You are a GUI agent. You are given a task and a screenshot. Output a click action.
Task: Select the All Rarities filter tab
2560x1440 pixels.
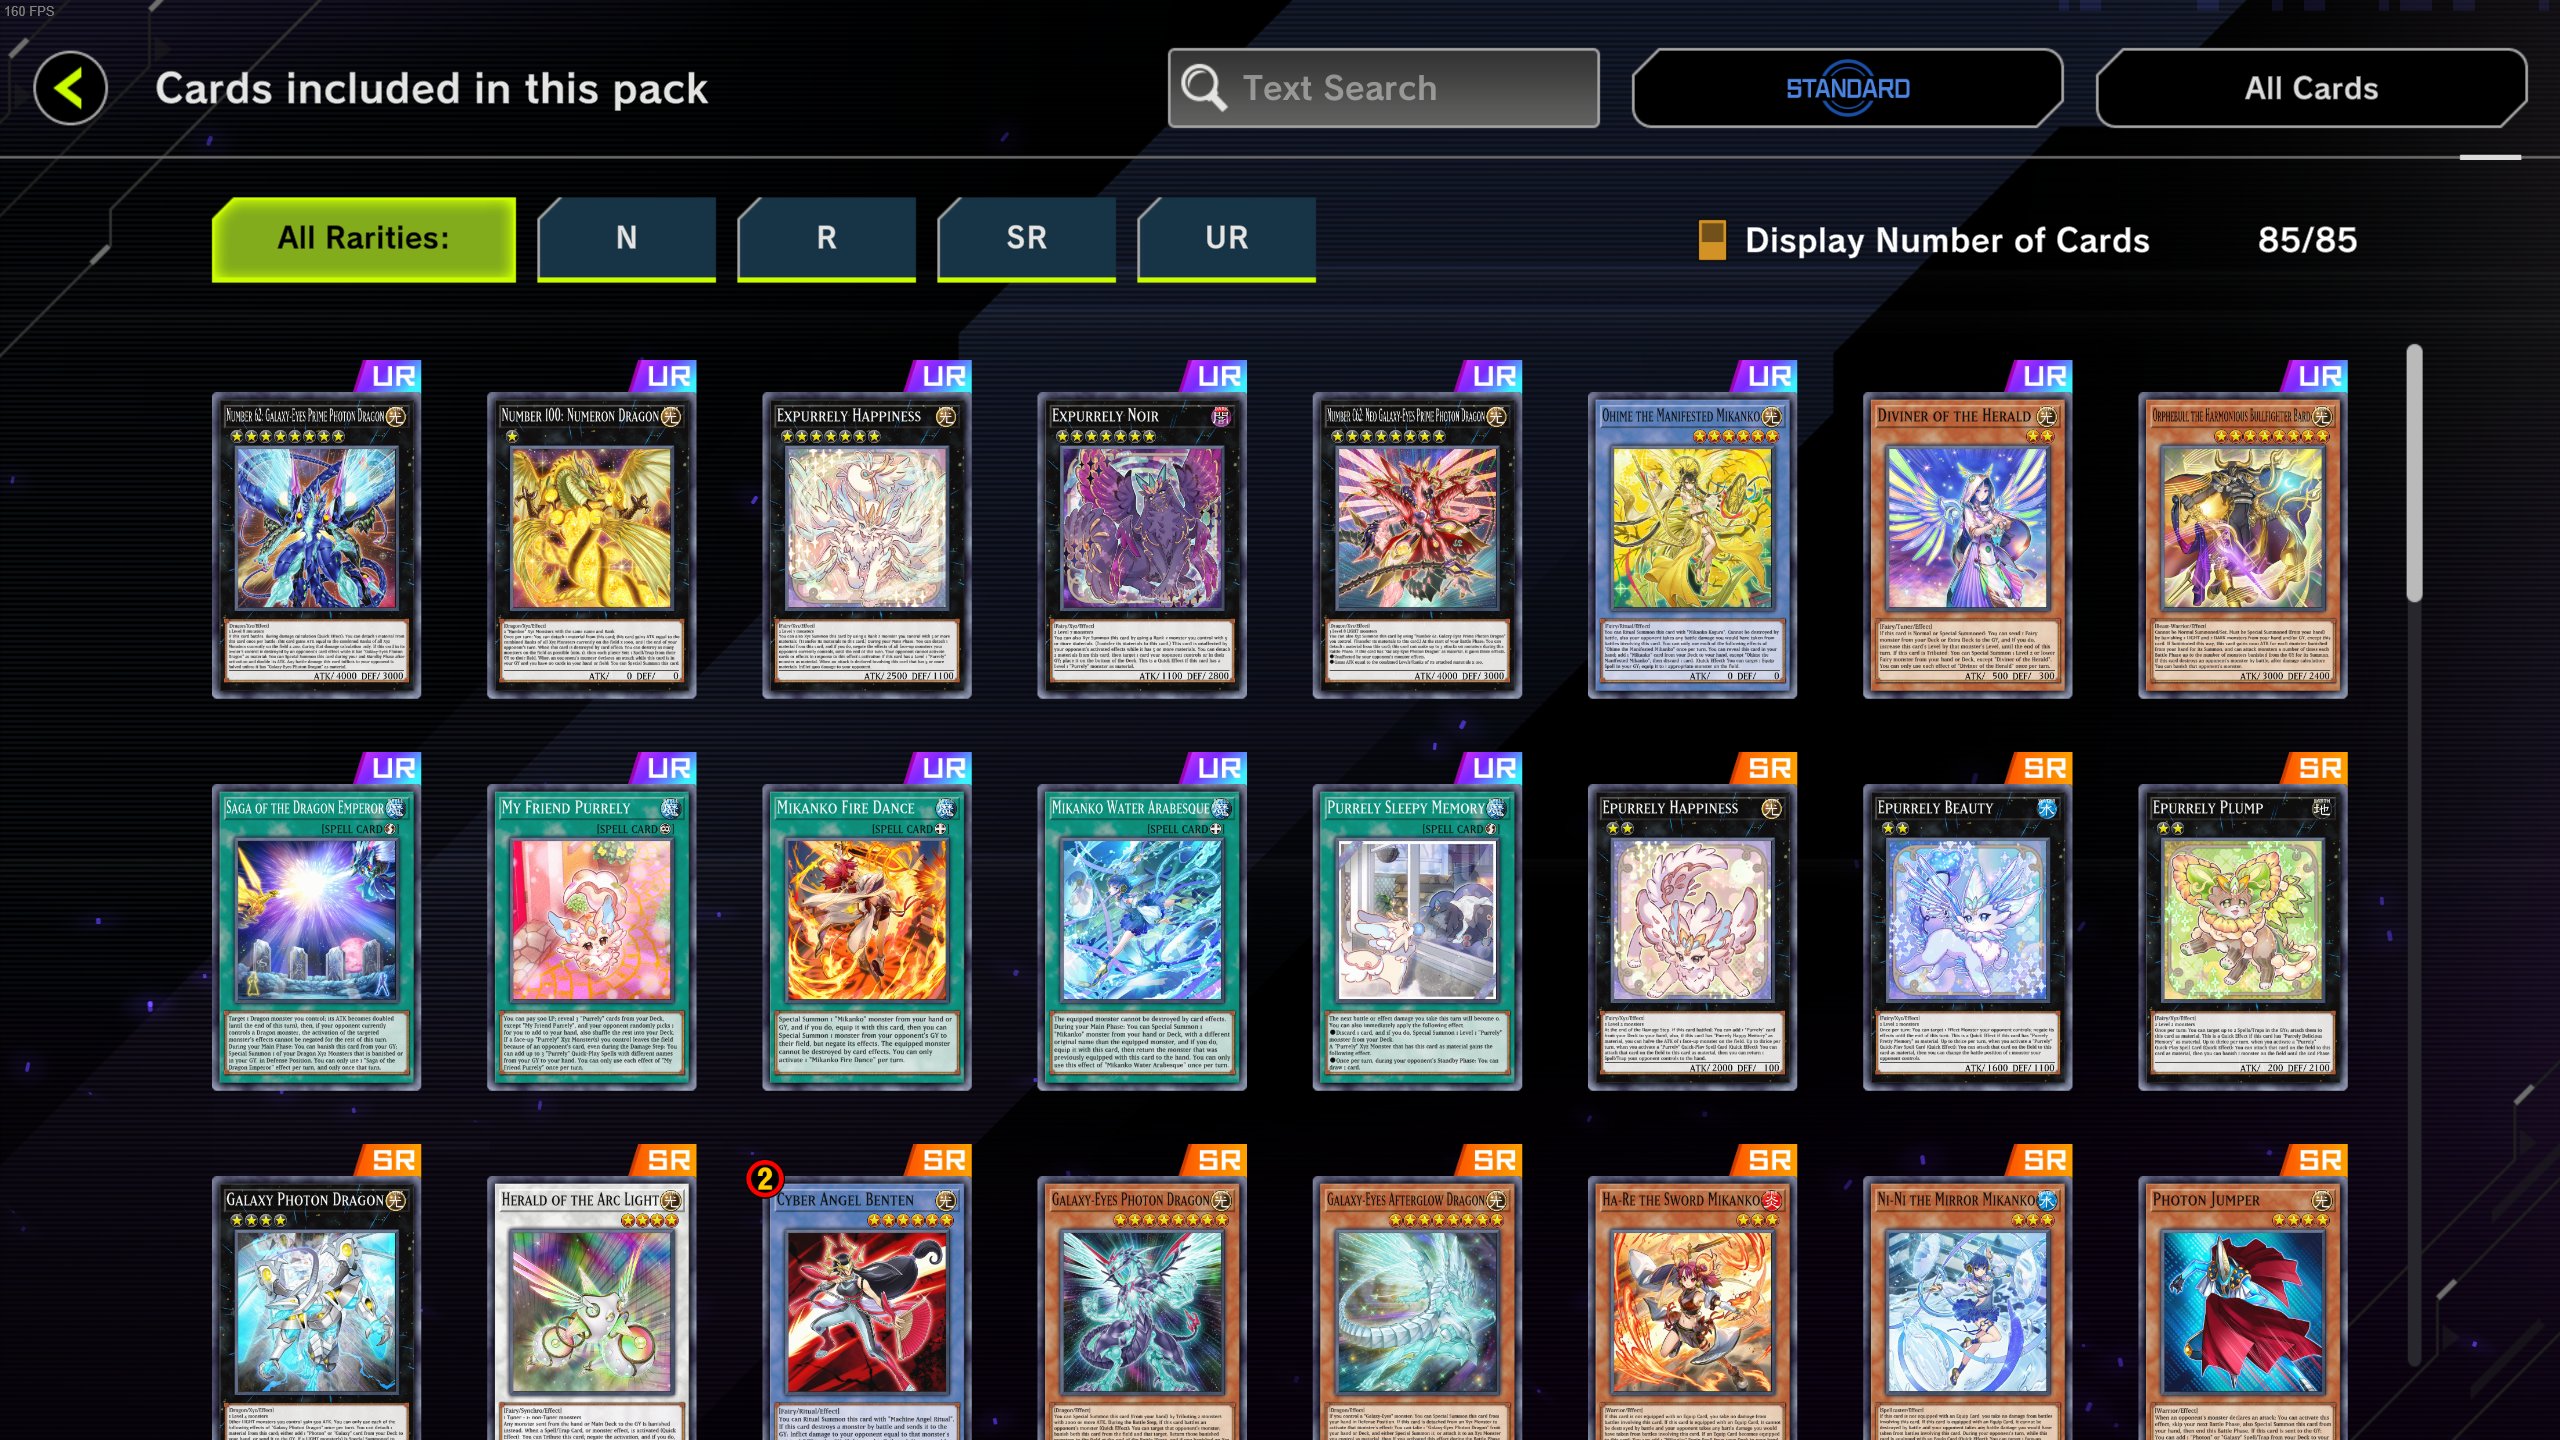pos(364,239)
